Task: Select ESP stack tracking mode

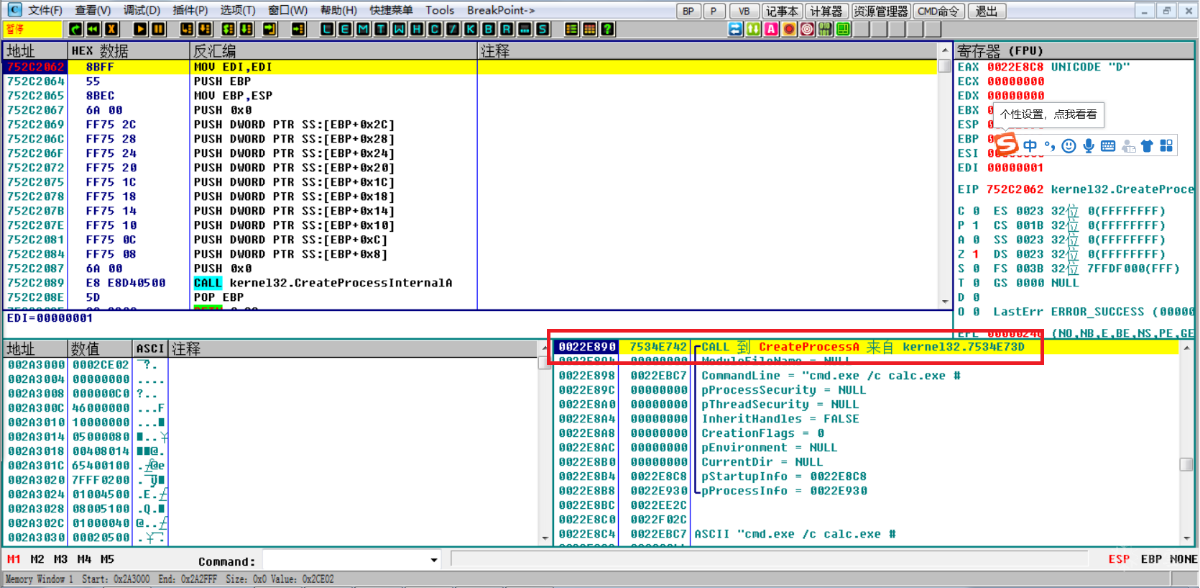Action: click(x=1120, y=560)
